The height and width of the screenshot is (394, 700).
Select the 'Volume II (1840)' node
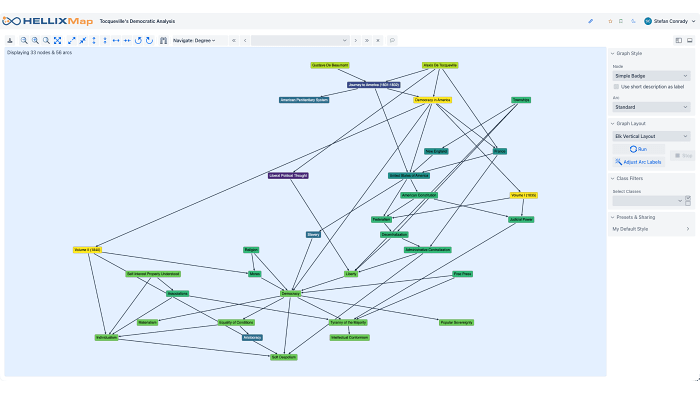88,250
